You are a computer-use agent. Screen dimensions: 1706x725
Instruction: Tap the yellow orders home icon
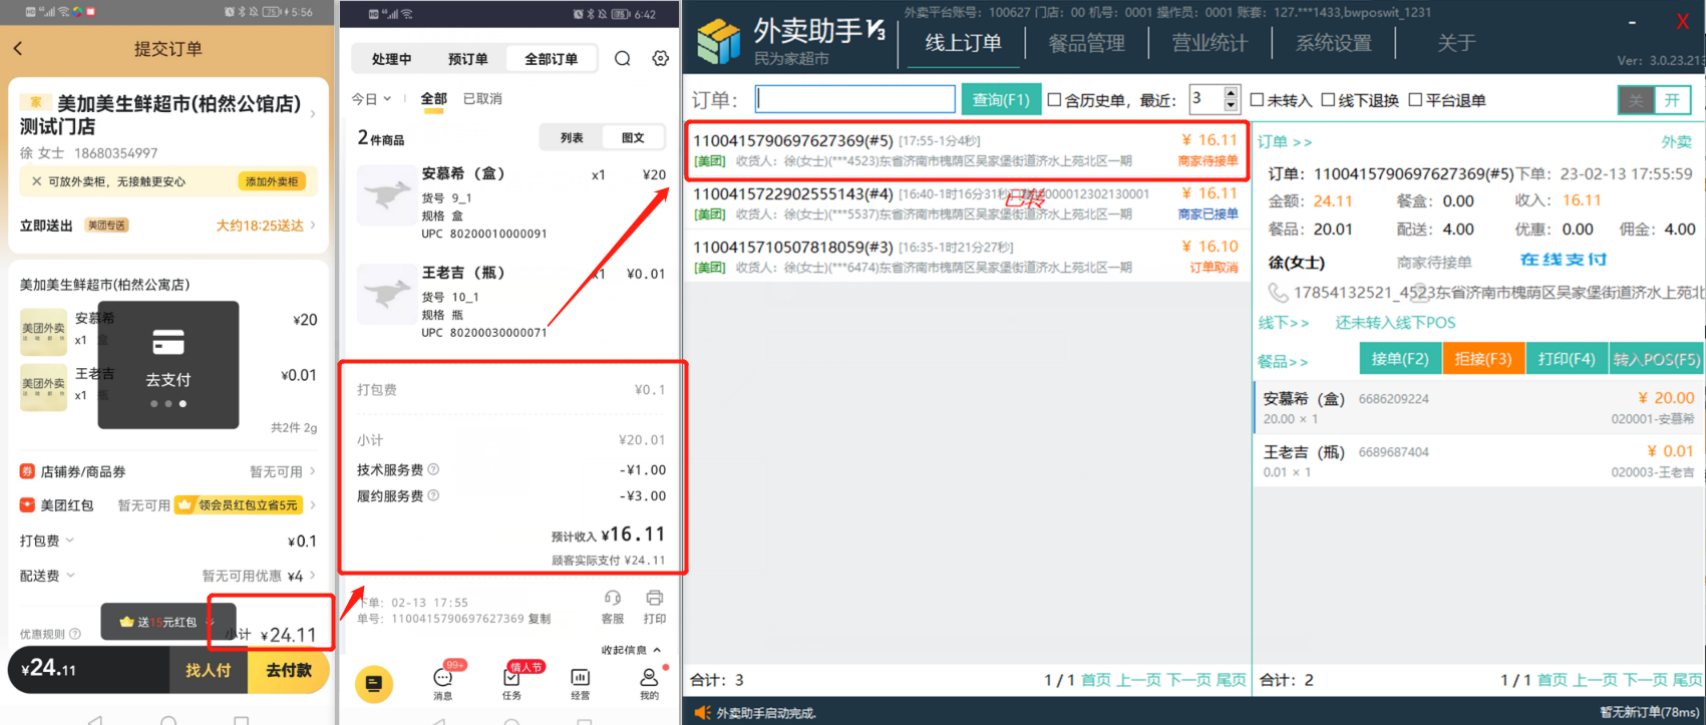point(374,684)
